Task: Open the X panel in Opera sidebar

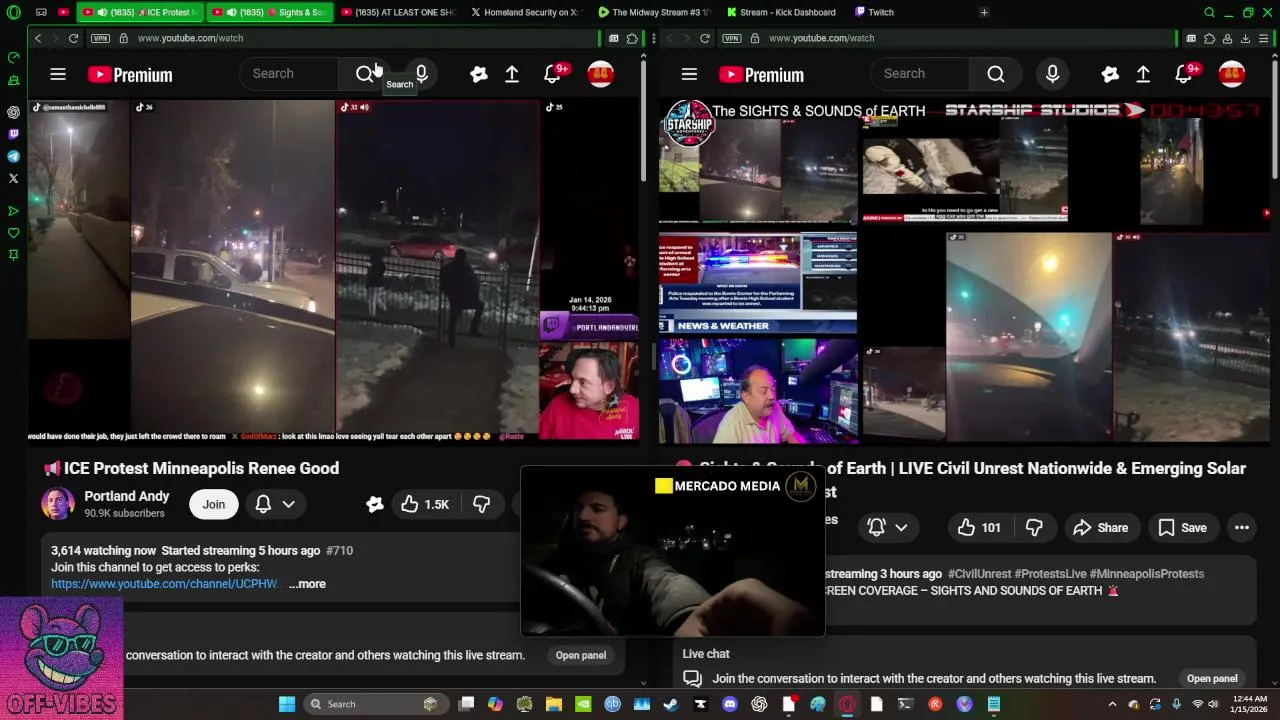Action: (13, 178)
